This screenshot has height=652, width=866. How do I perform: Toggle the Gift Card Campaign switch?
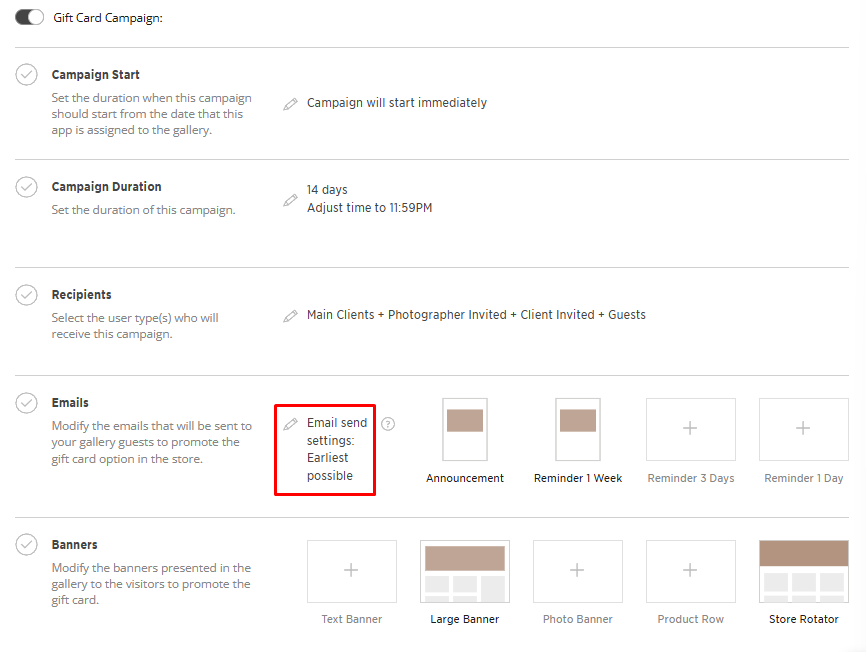click(x=29, y=17)
